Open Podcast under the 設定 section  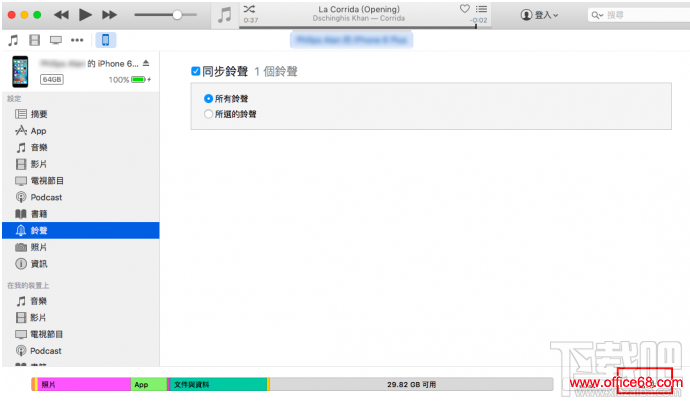pos(81,197)
